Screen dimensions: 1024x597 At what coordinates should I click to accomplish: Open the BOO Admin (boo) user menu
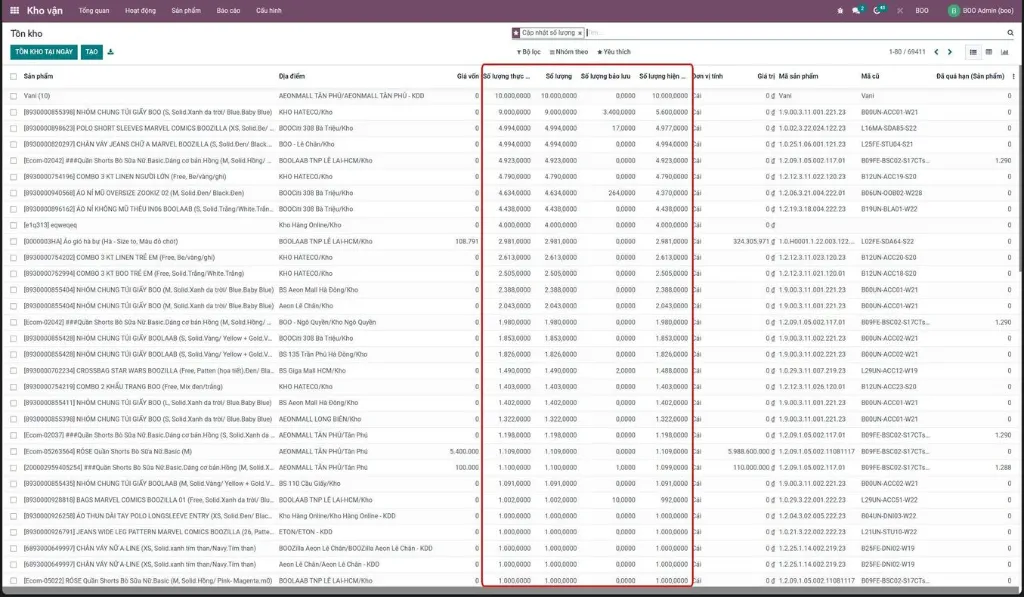(x=981, y=10)
